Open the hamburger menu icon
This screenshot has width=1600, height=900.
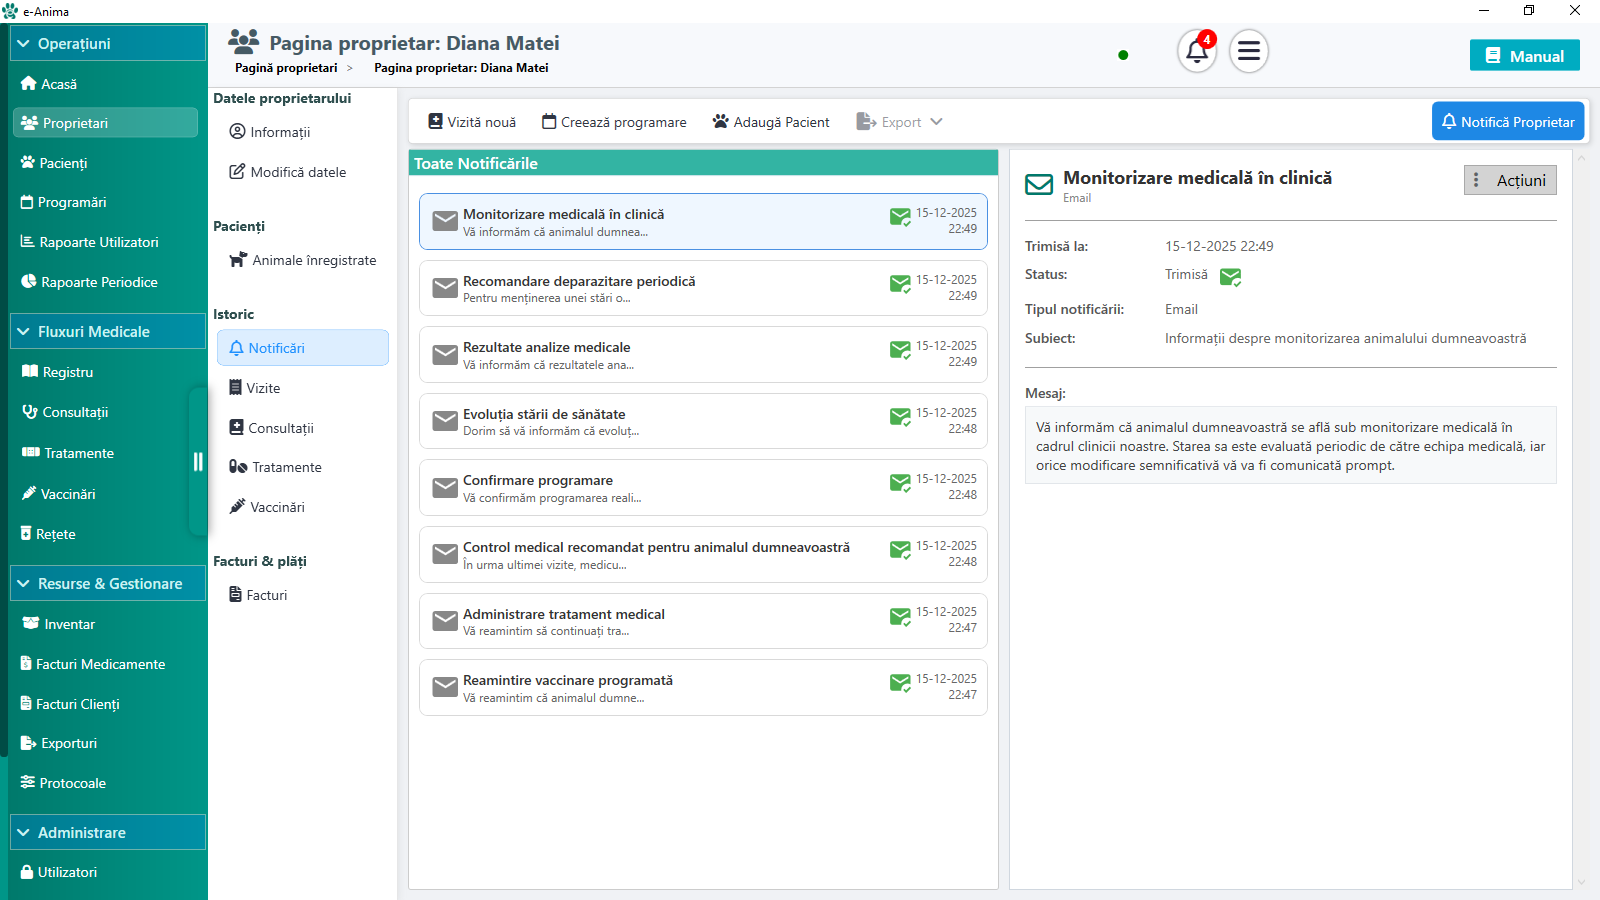pos(1249,51)
